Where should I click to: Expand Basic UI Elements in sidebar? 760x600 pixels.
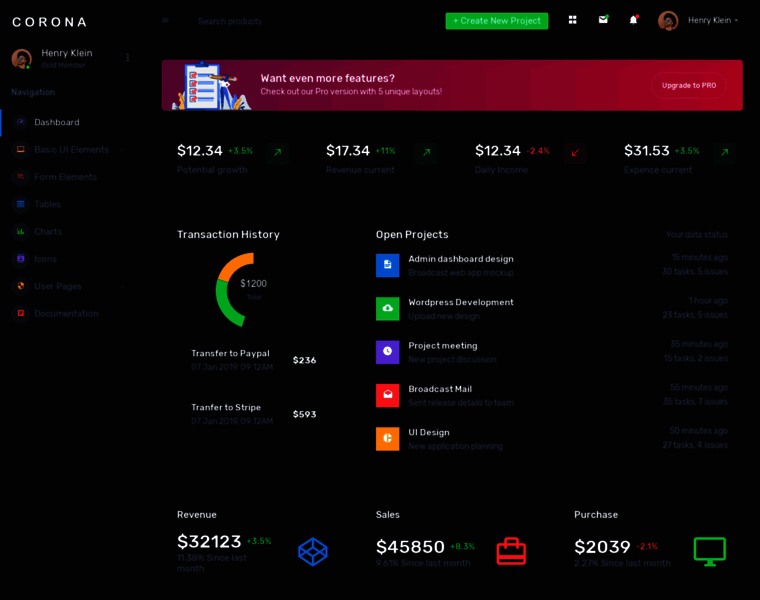[71, 149]
